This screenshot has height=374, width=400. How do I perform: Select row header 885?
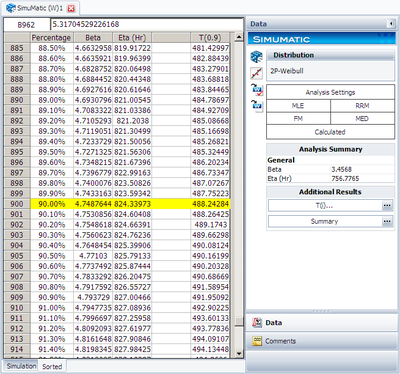(17, 48)
